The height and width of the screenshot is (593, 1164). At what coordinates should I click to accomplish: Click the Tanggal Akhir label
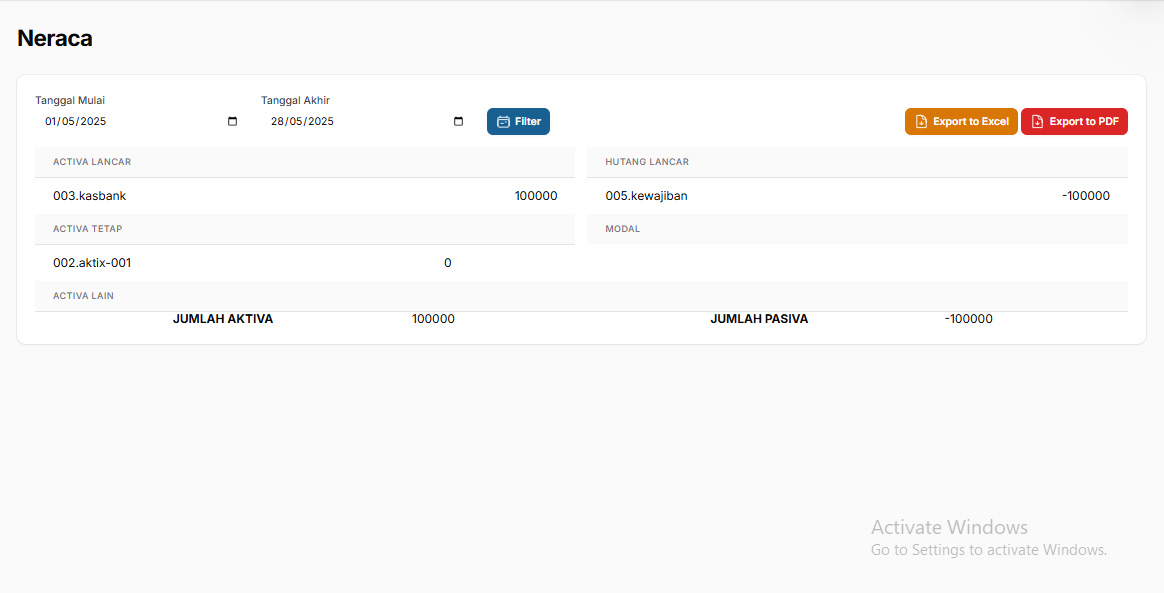pos(295,100)
